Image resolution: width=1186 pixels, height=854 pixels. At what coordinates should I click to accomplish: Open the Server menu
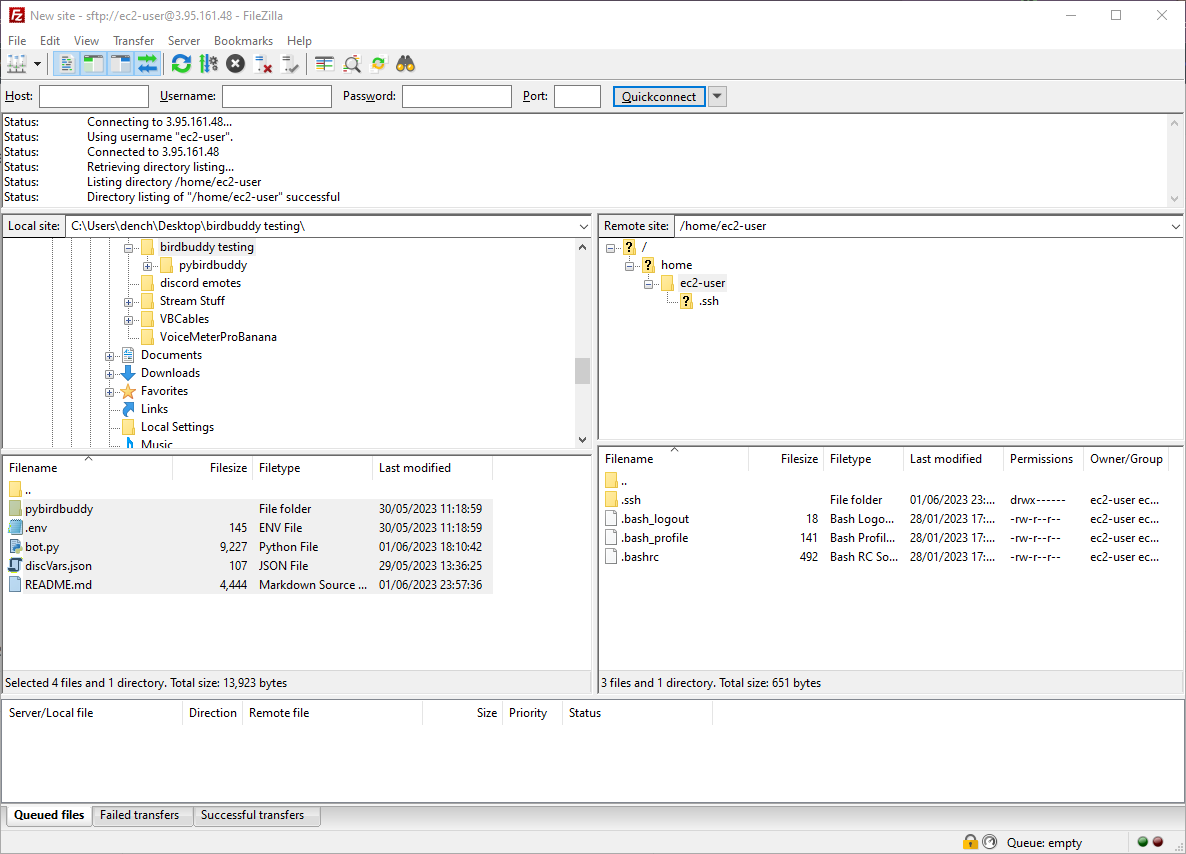(x=184, y=41)
